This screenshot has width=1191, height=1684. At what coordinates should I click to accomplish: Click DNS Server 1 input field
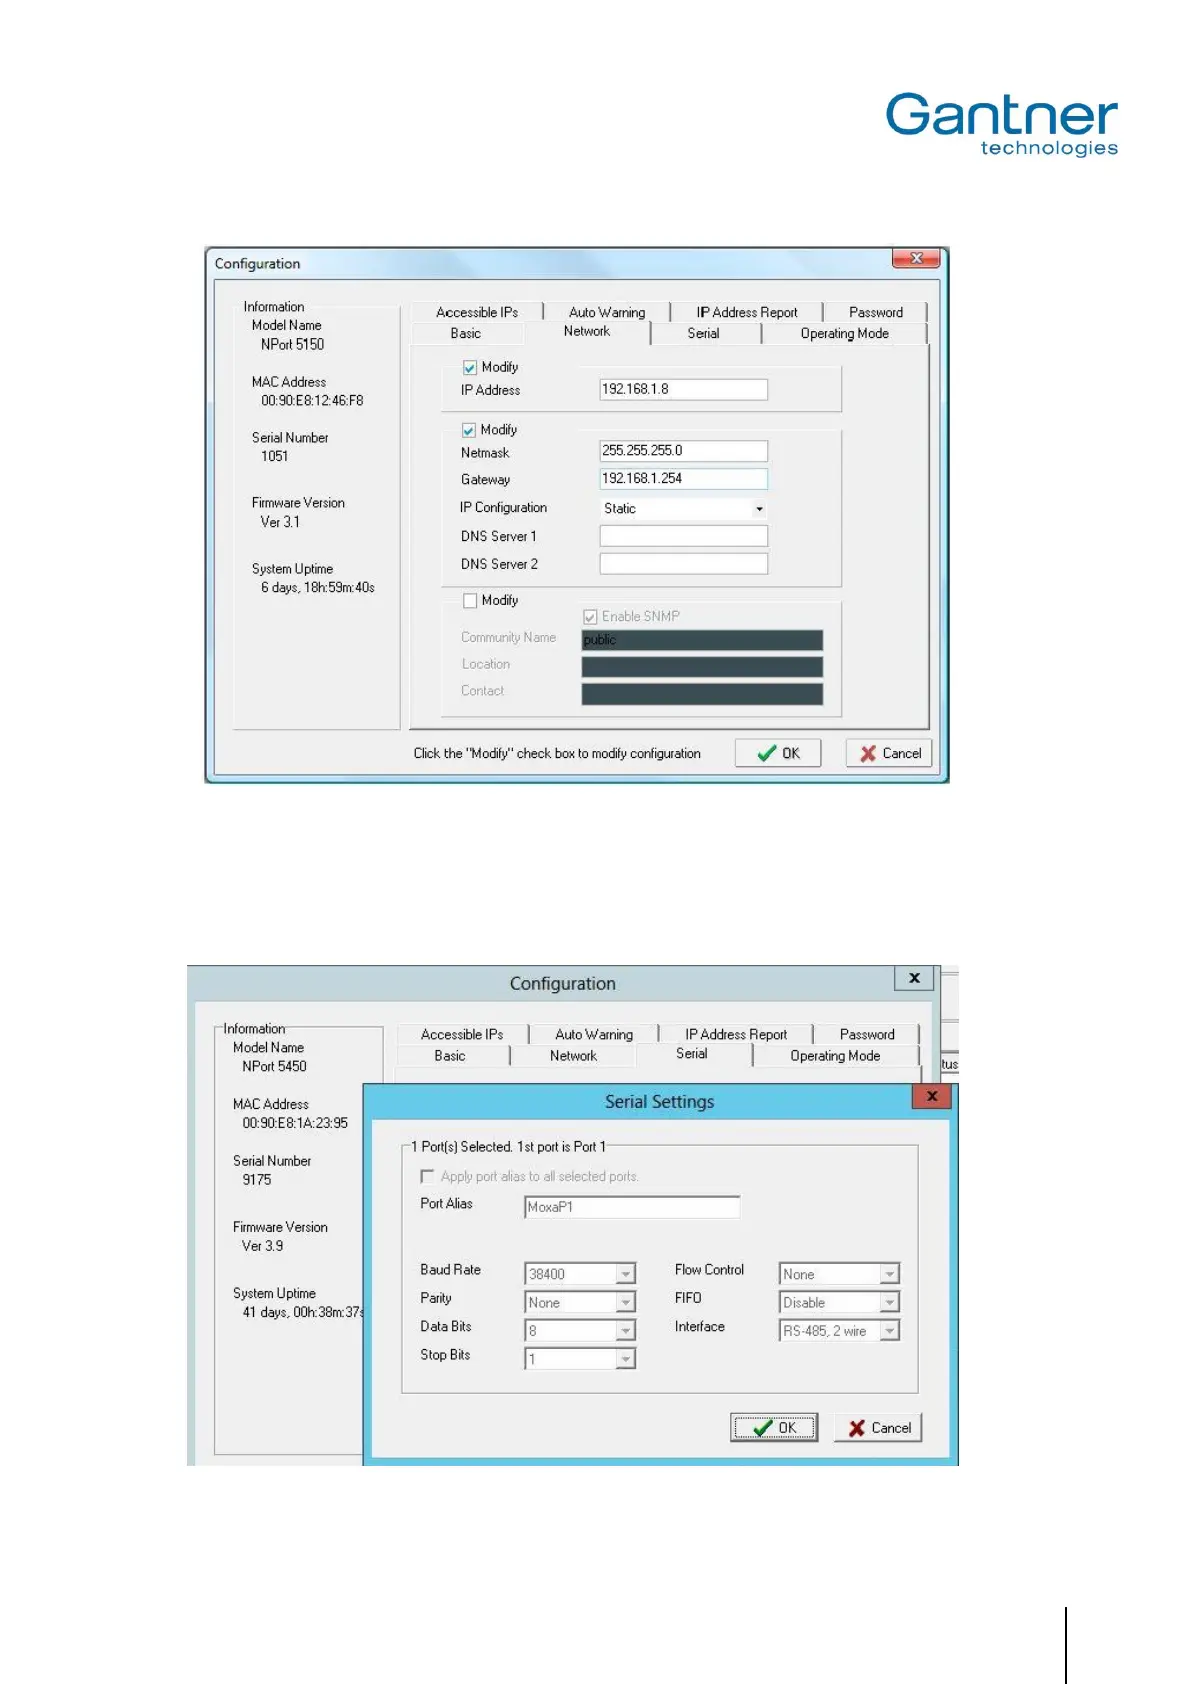pyautogui.click(x=683, y=536)
